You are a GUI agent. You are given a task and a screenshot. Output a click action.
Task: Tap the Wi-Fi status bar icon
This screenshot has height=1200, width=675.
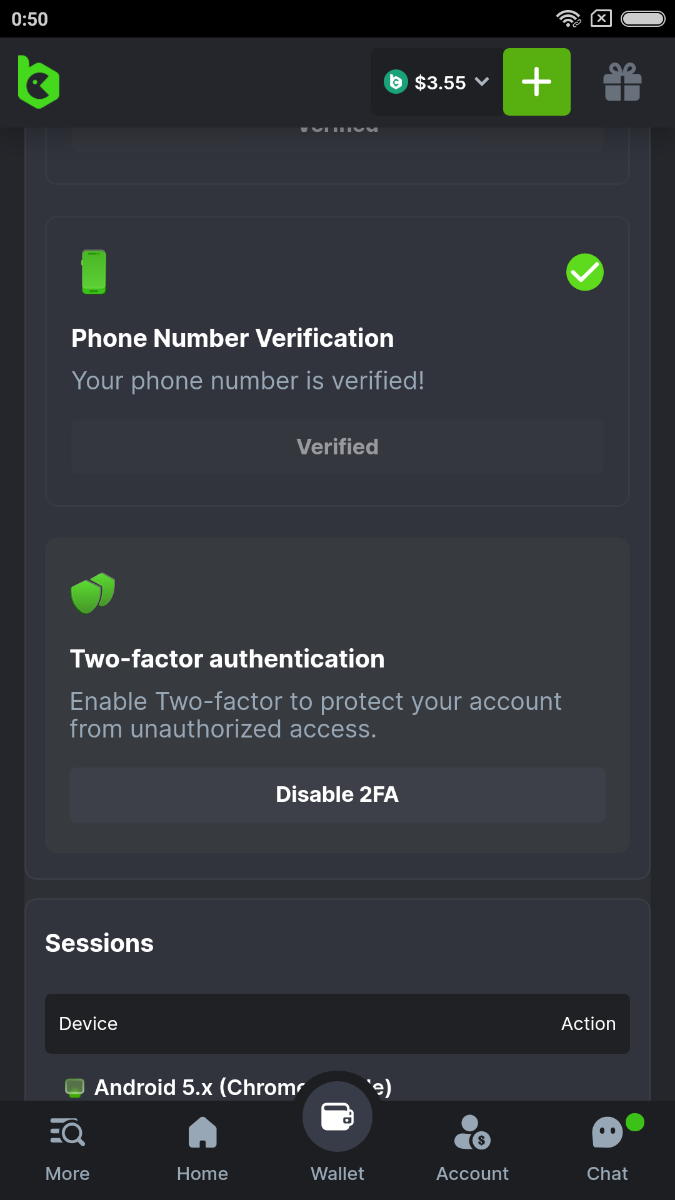point(569,18)
